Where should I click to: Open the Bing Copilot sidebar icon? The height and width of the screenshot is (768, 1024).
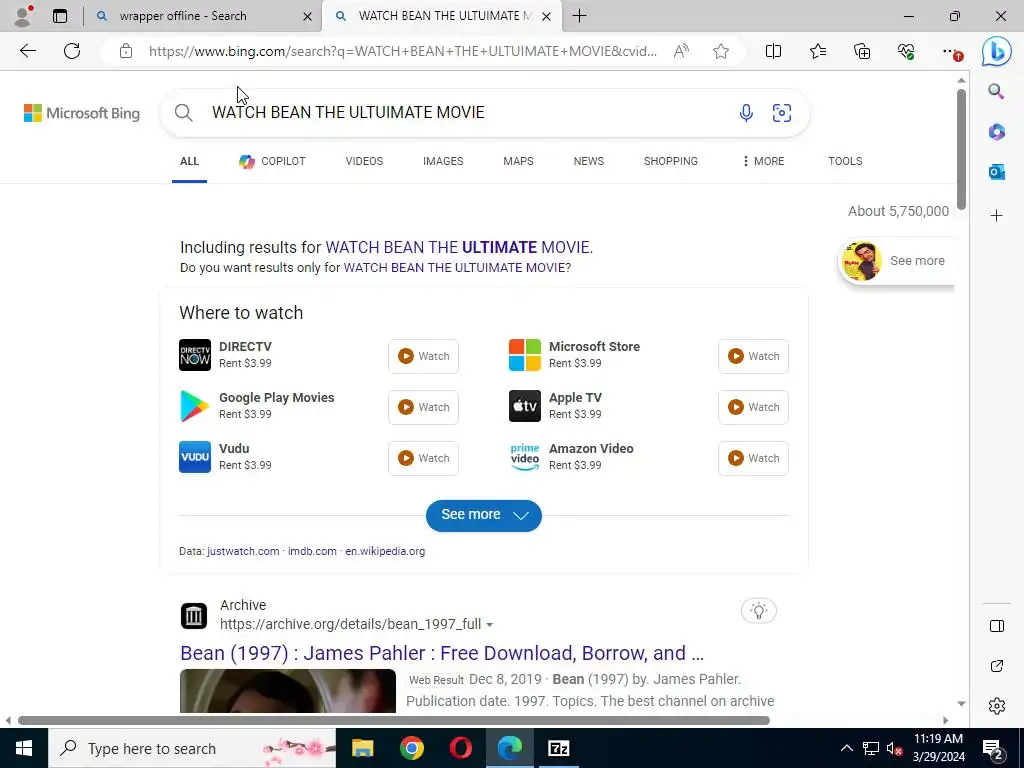coord(997,51)
